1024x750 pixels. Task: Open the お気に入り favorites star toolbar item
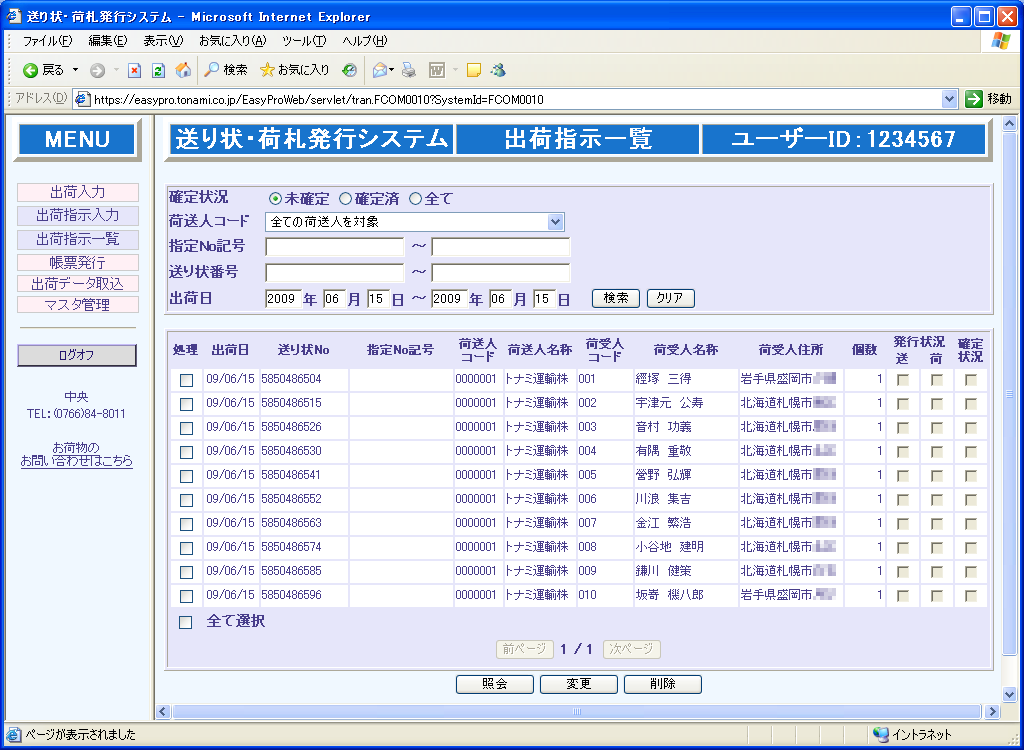tap(295, 70)
